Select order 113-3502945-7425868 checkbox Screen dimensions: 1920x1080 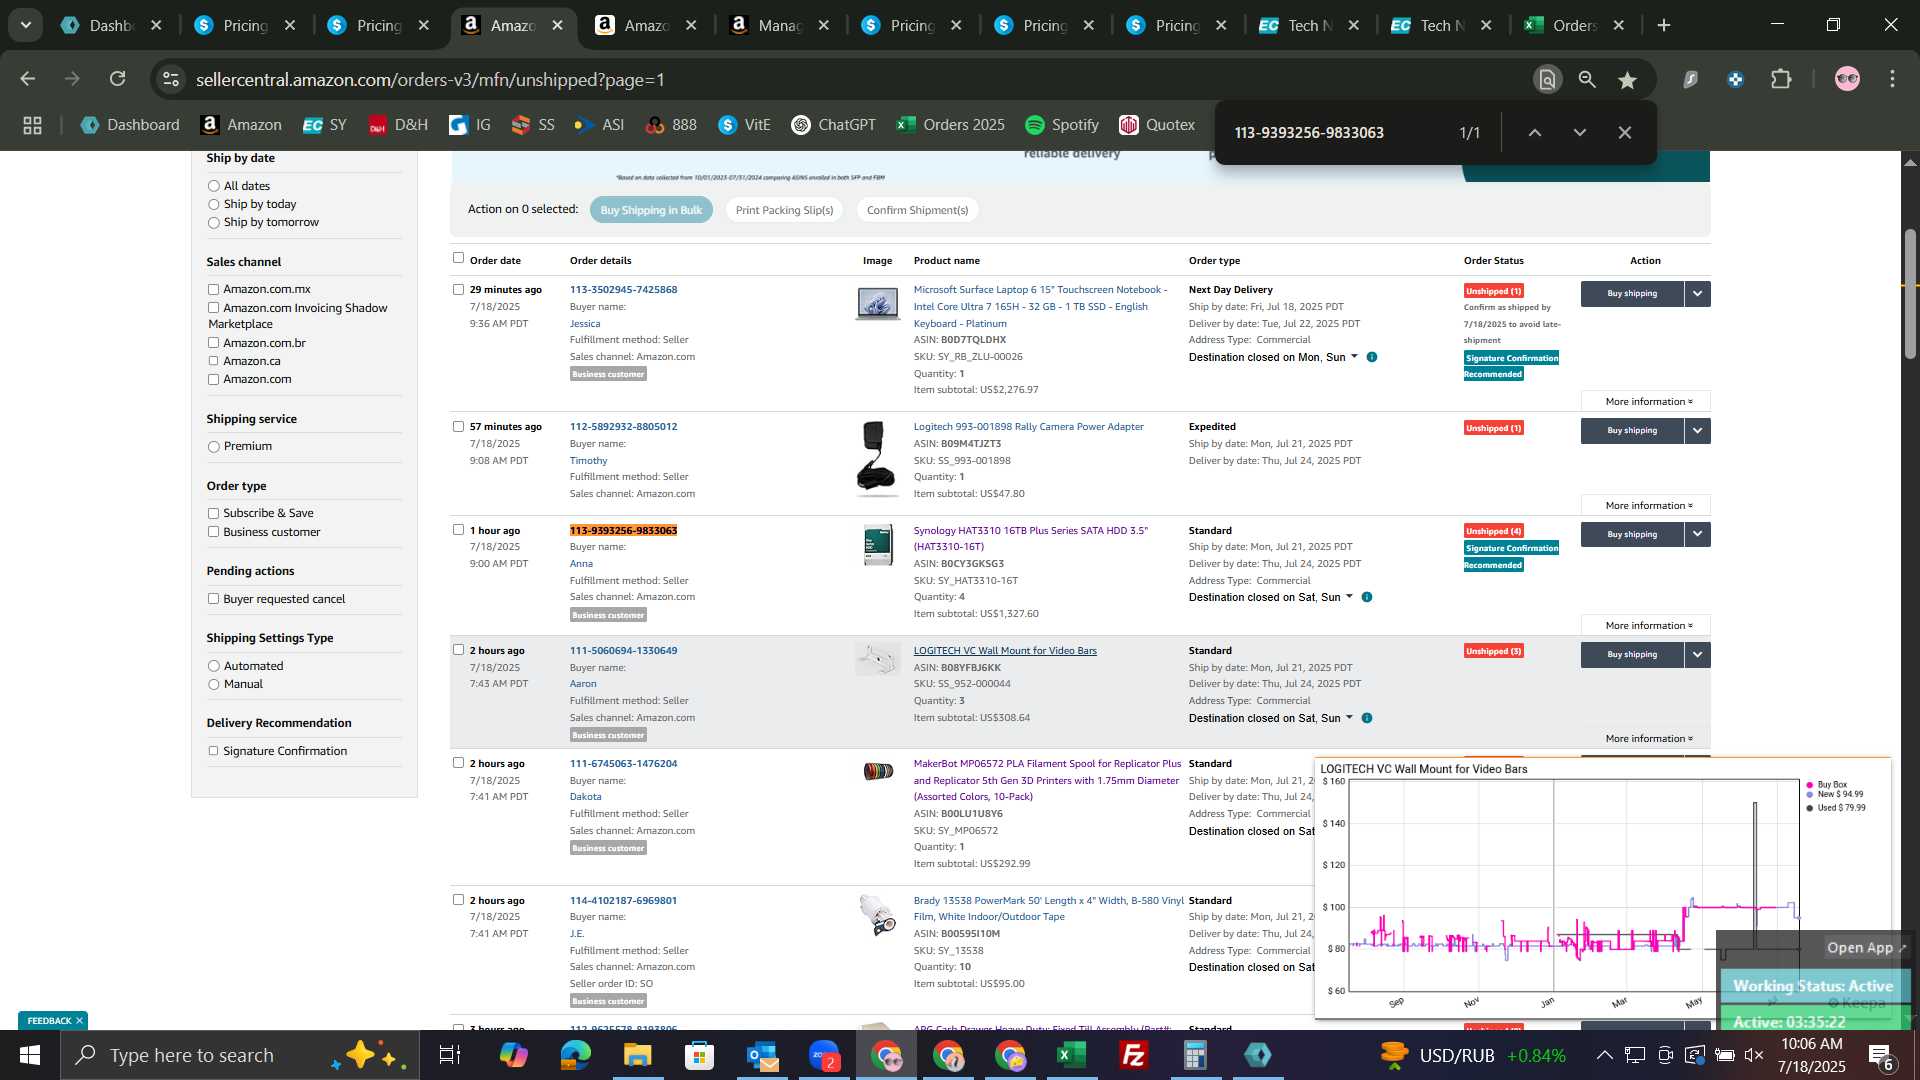458,289
